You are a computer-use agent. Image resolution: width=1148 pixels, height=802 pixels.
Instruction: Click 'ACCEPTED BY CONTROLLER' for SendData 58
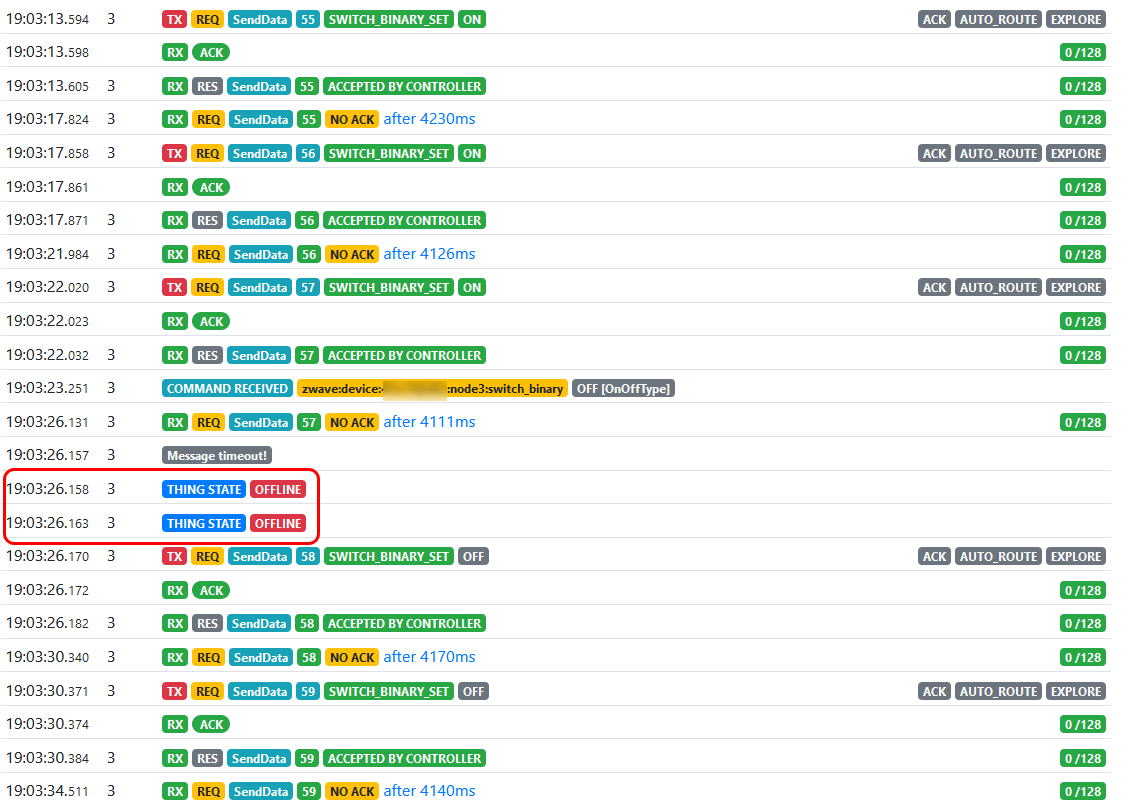(404, 623)
